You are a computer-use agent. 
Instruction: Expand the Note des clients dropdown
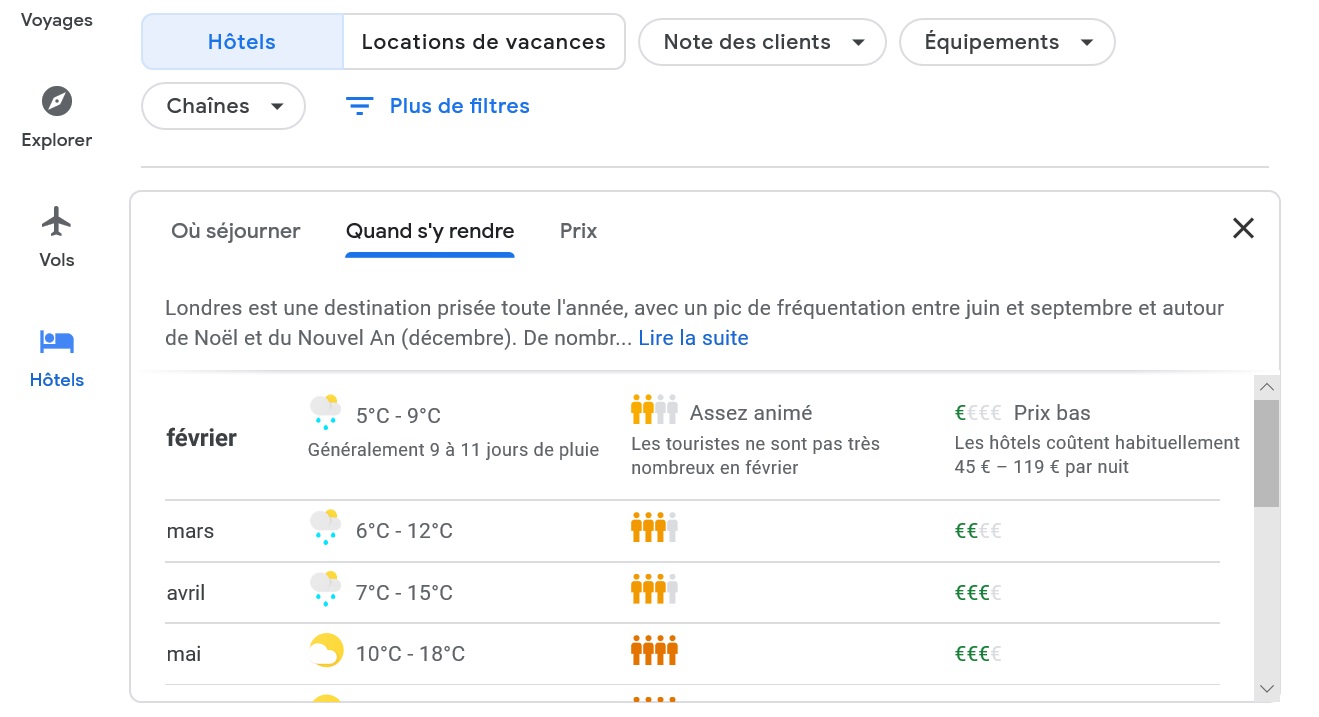tap(762, 42)
